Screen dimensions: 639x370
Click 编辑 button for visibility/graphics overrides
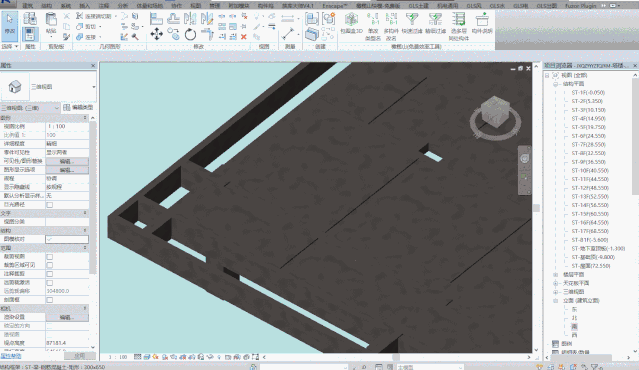click(x=67, y=161)
